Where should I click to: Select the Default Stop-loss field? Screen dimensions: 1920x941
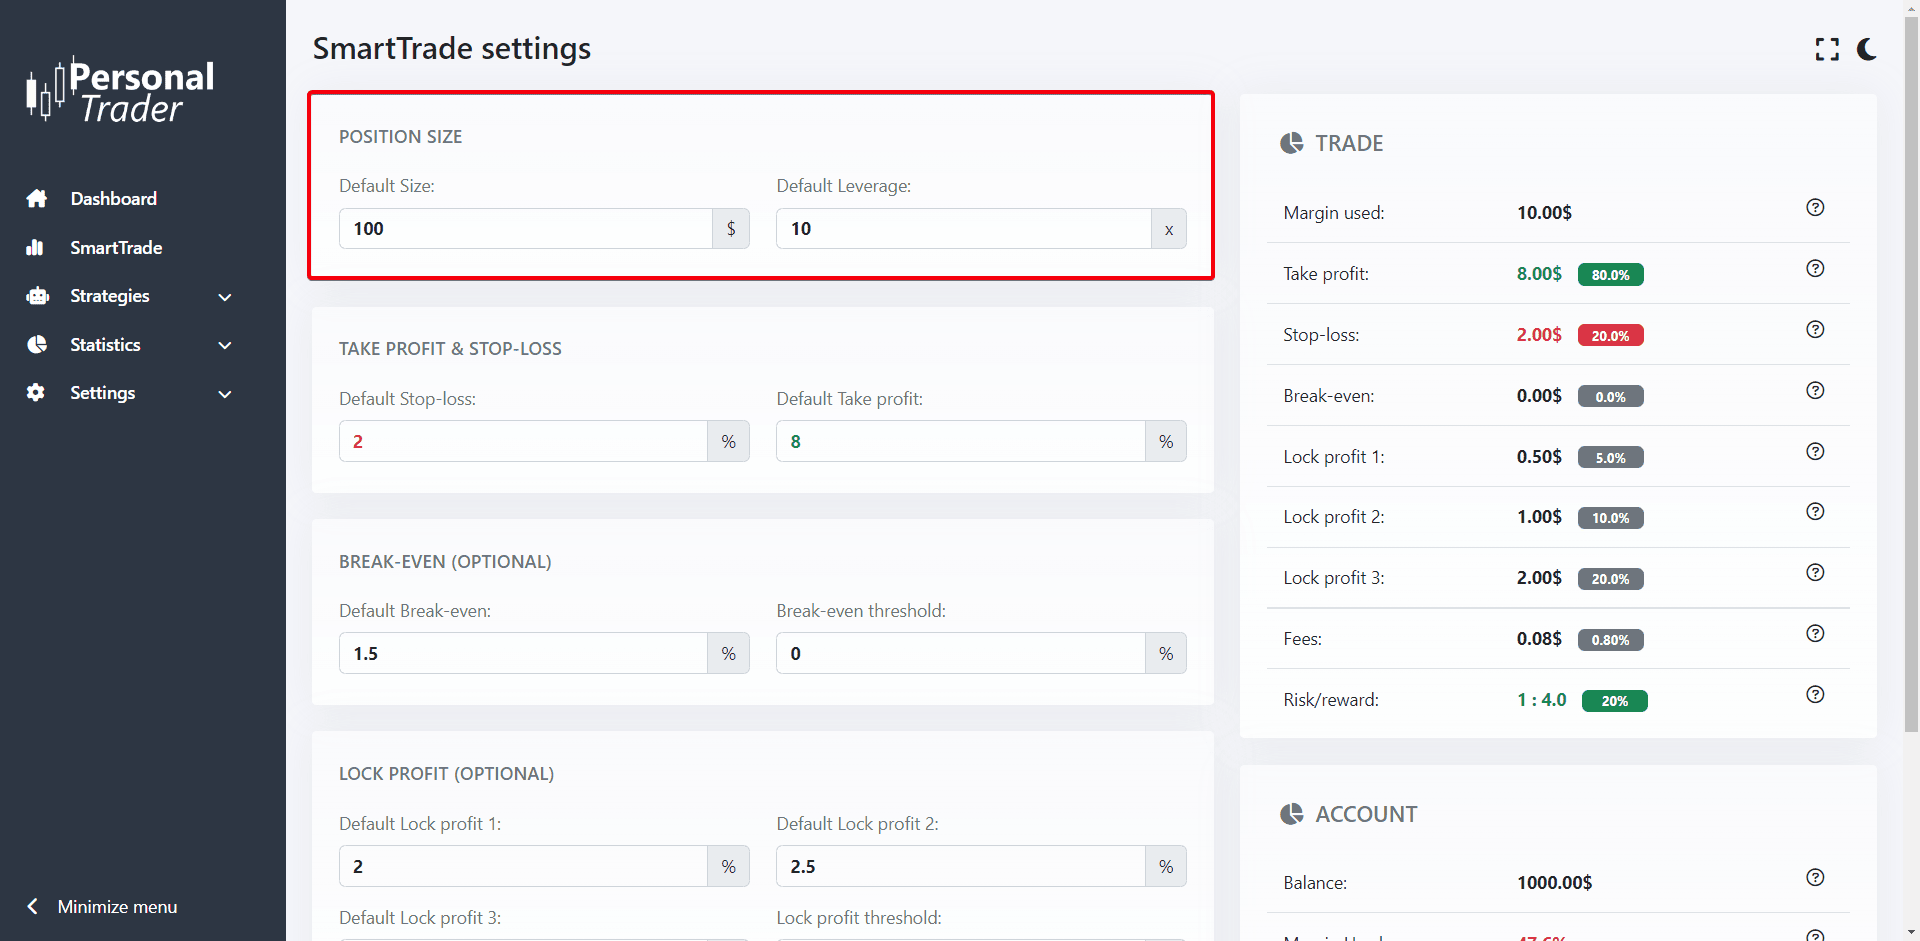(522, 442)
